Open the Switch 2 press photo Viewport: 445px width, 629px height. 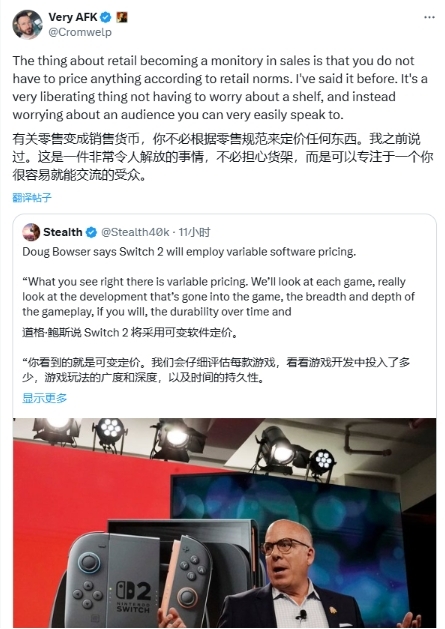(224, 523)
